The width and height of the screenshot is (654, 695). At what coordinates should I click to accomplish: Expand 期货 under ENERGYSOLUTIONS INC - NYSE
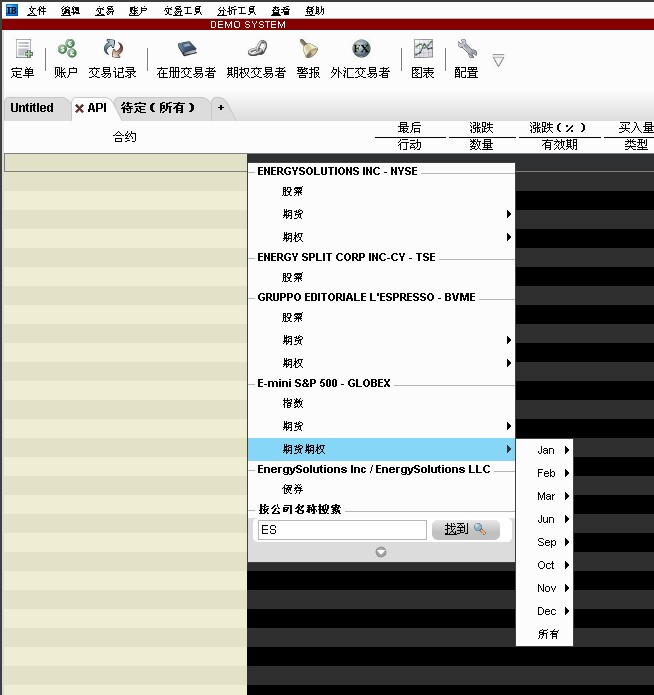point(381,215)
